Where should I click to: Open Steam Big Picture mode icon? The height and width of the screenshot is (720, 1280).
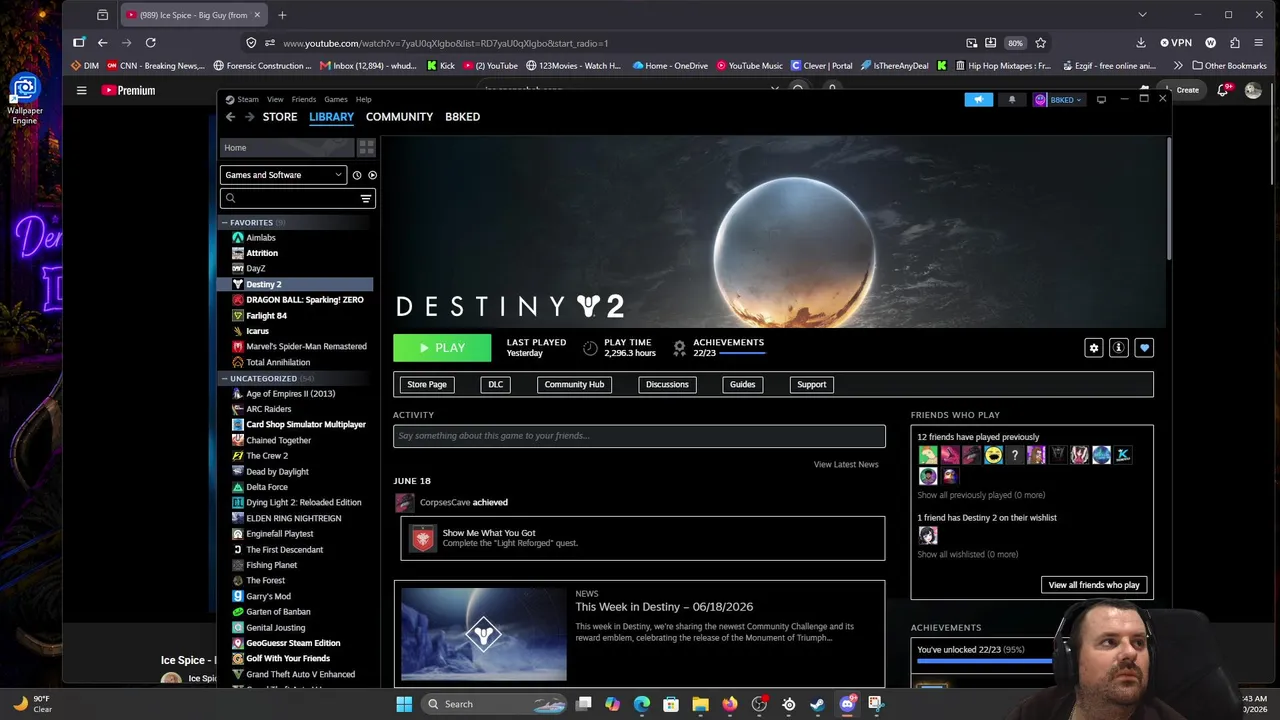(x=1101, y=100)
